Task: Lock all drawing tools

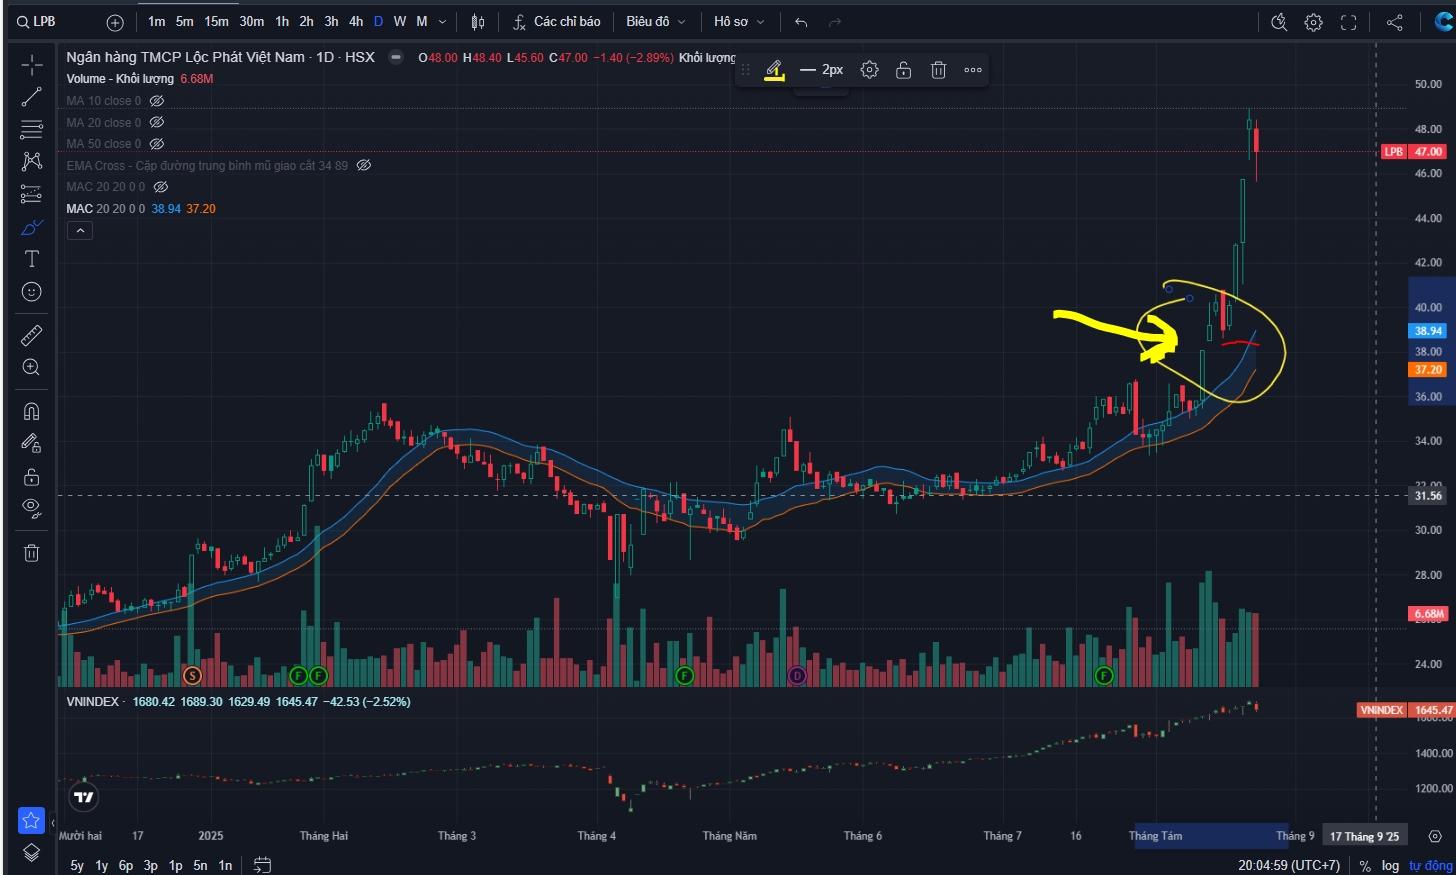Action: (x=32, y=476)
